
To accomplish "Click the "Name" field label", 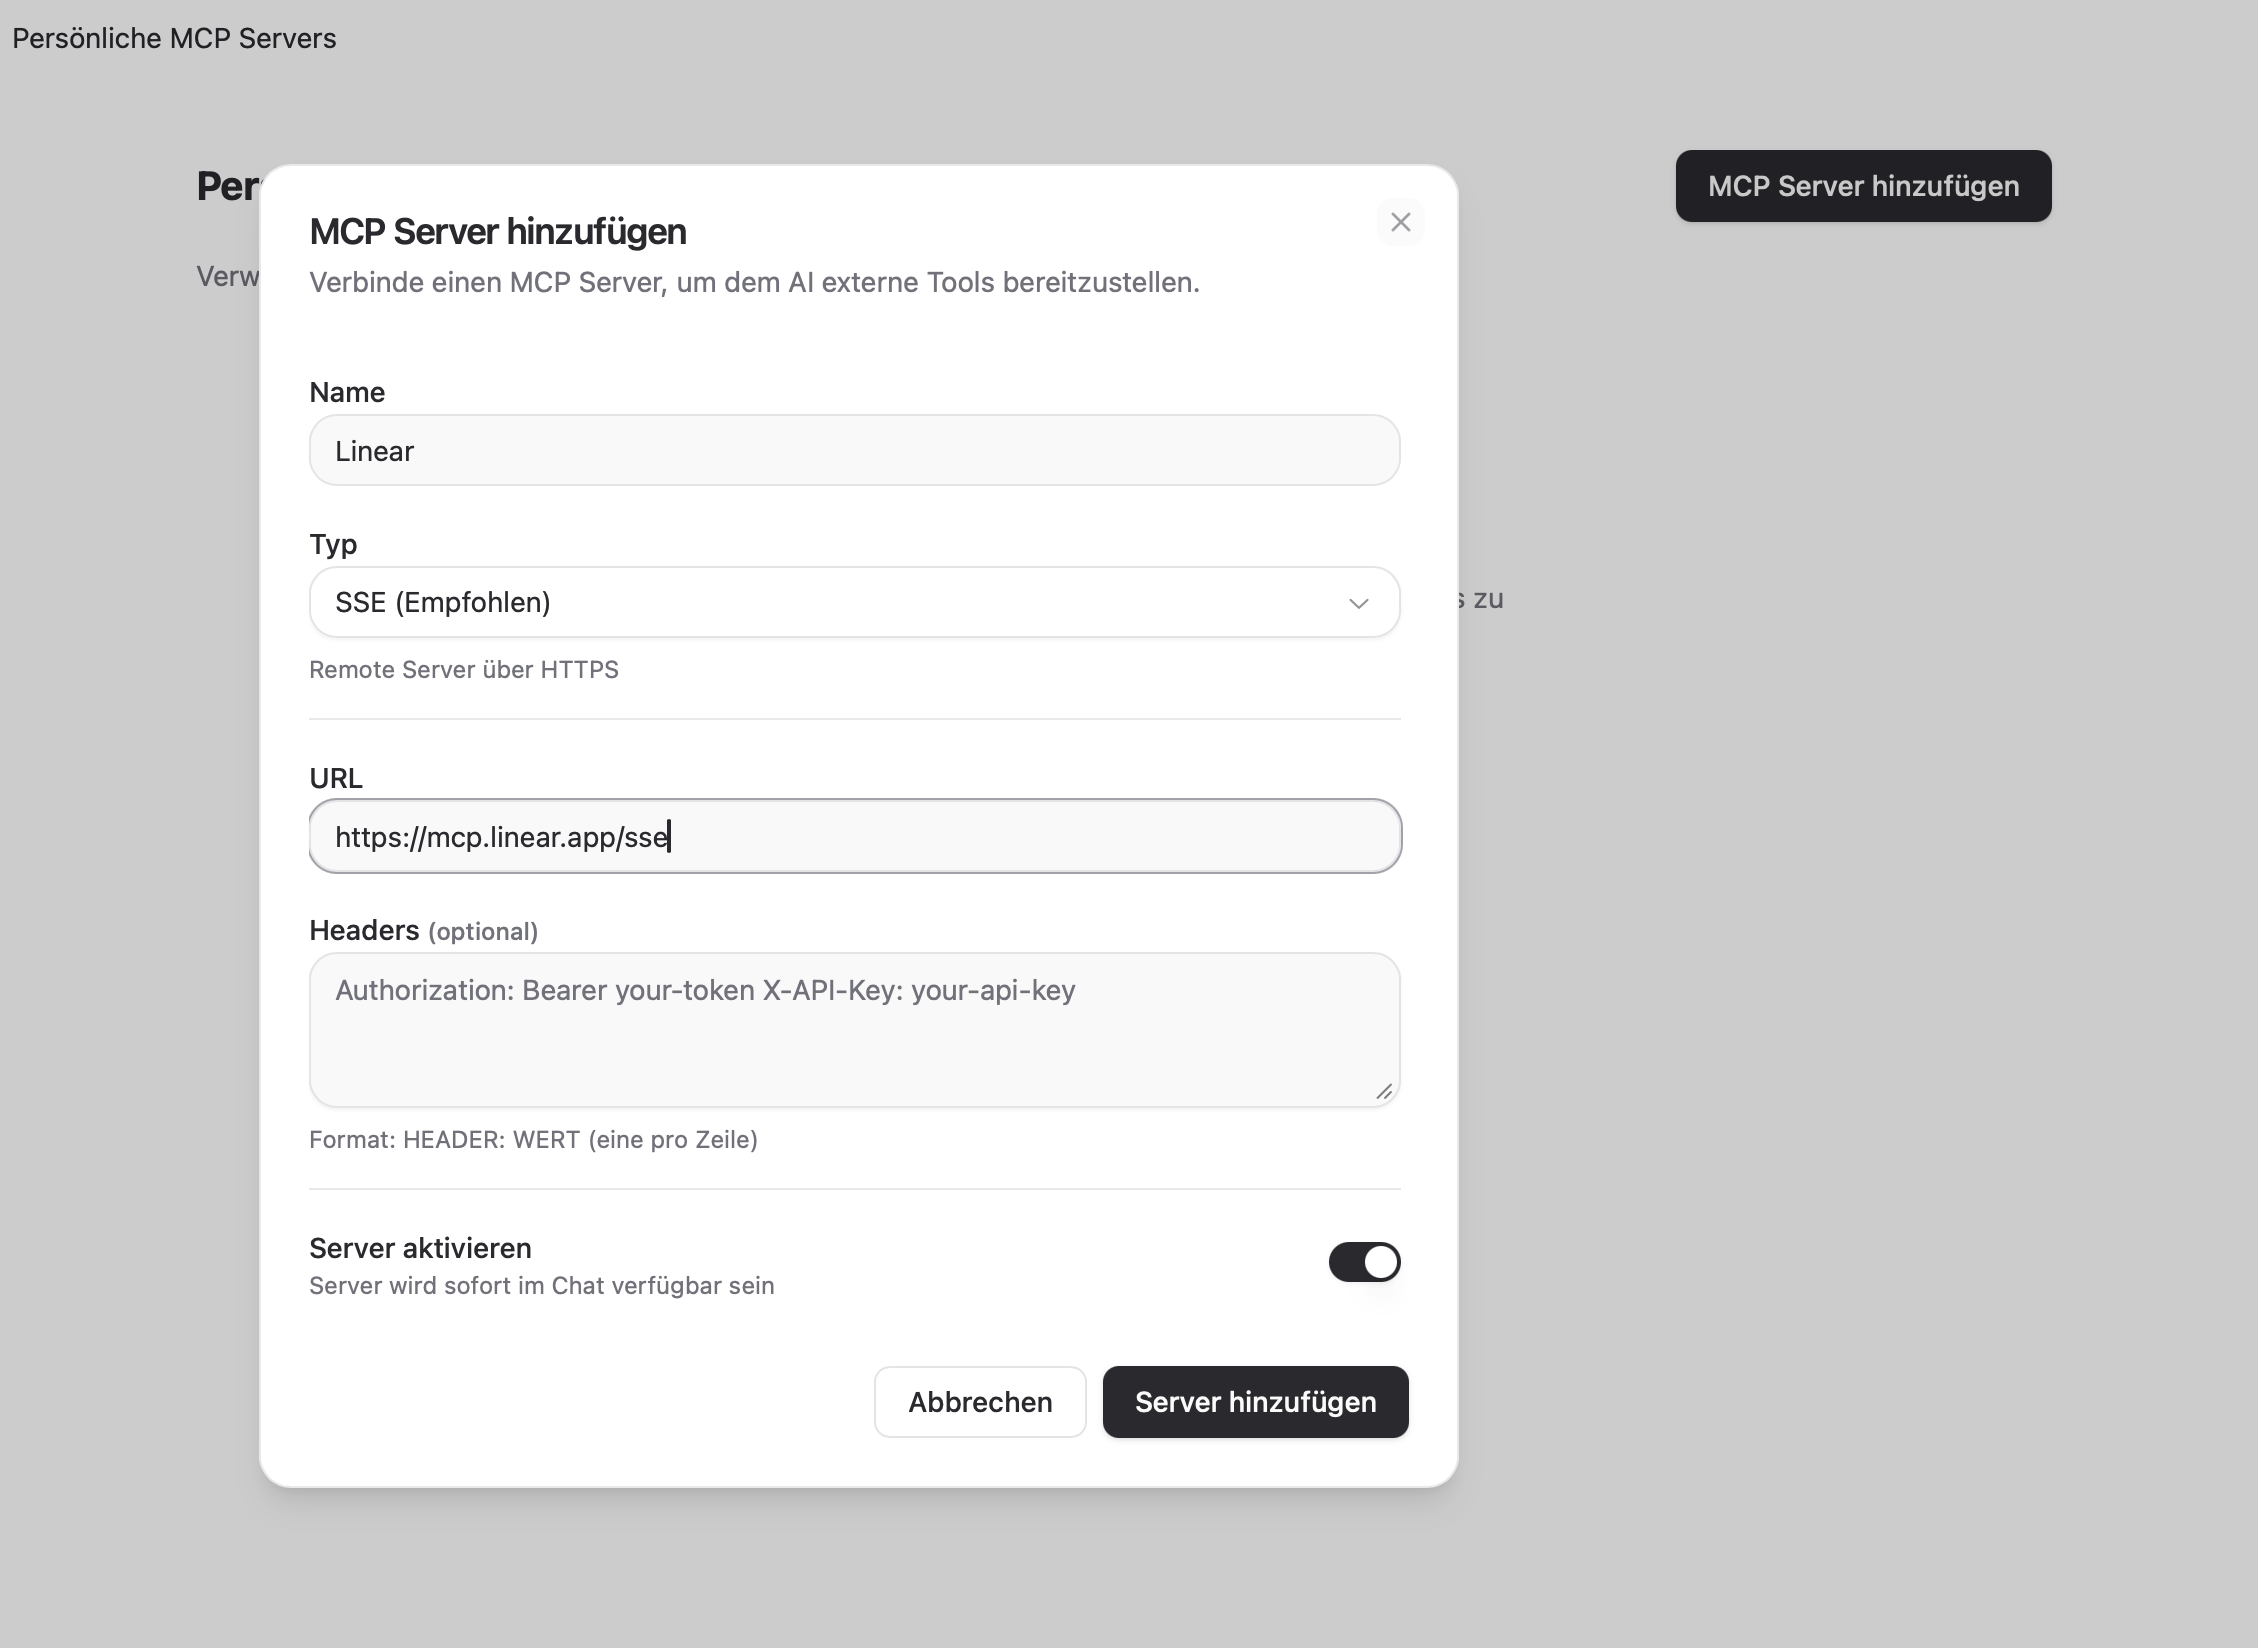I will pos(347,392).
